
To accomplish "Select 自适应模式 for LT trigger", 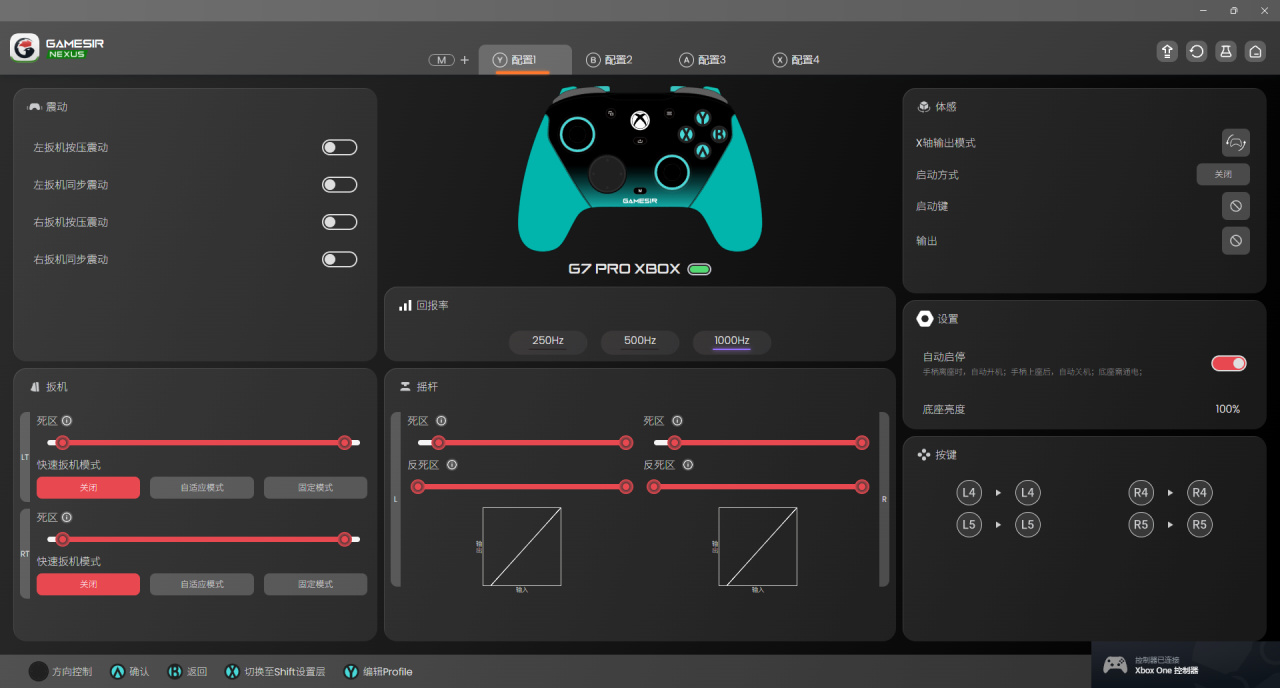I will (x=202, y=488).
